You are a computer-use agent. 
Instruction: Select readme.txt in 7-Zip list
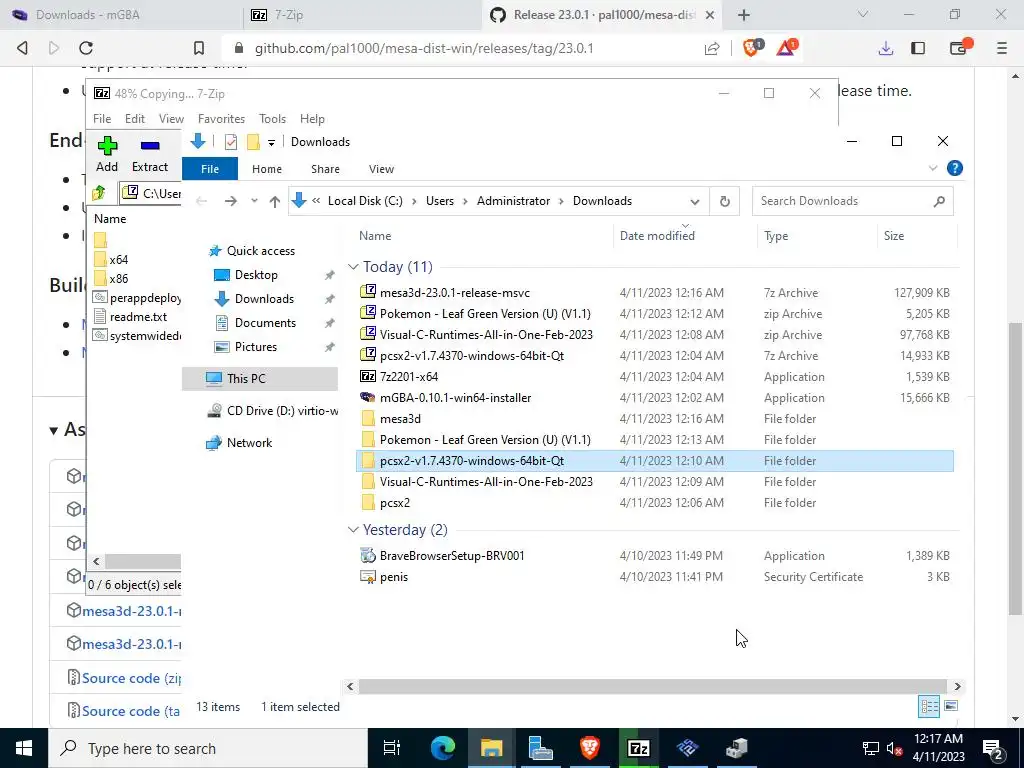[x=138, y=317]
